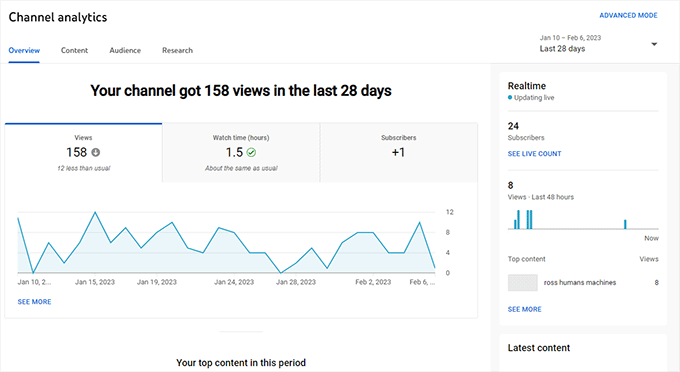Select the Watch time (hours) card
Viewport: 680px width, 372px height.
(x=241, y=153)
